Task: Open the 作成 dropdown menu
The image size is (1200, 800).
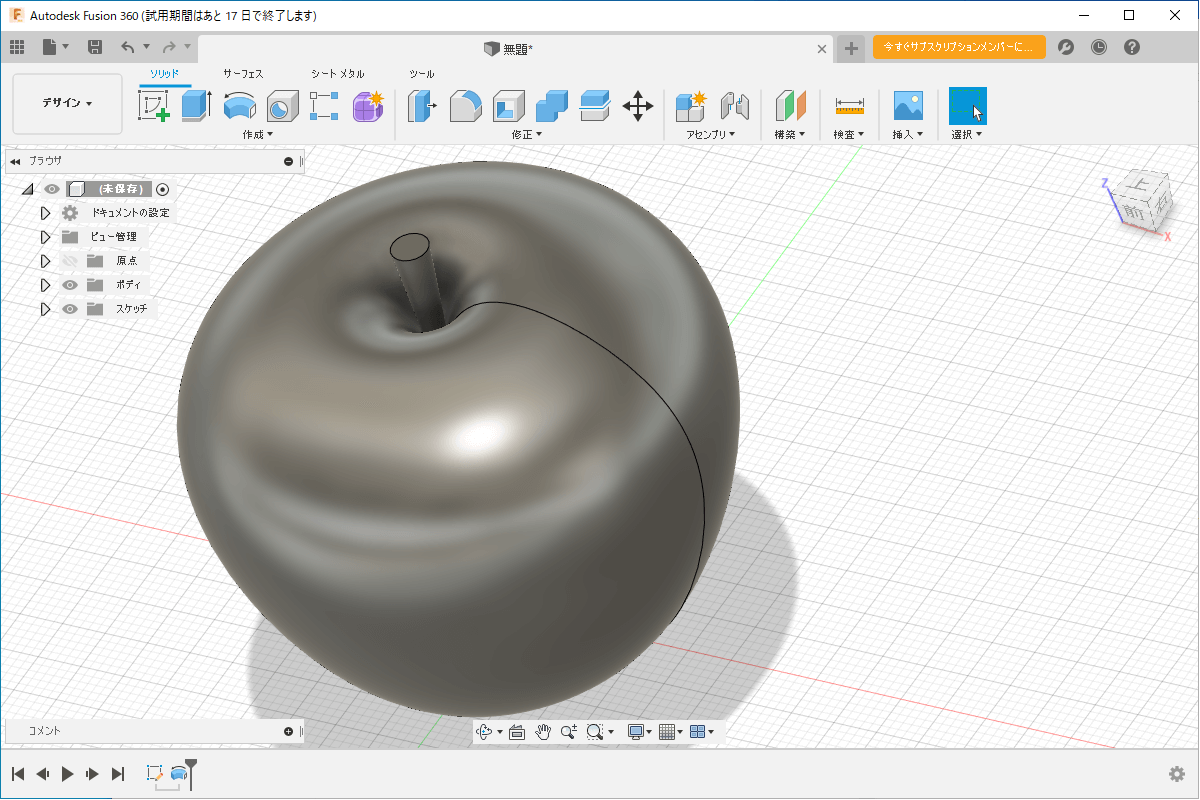Action: 257,134
